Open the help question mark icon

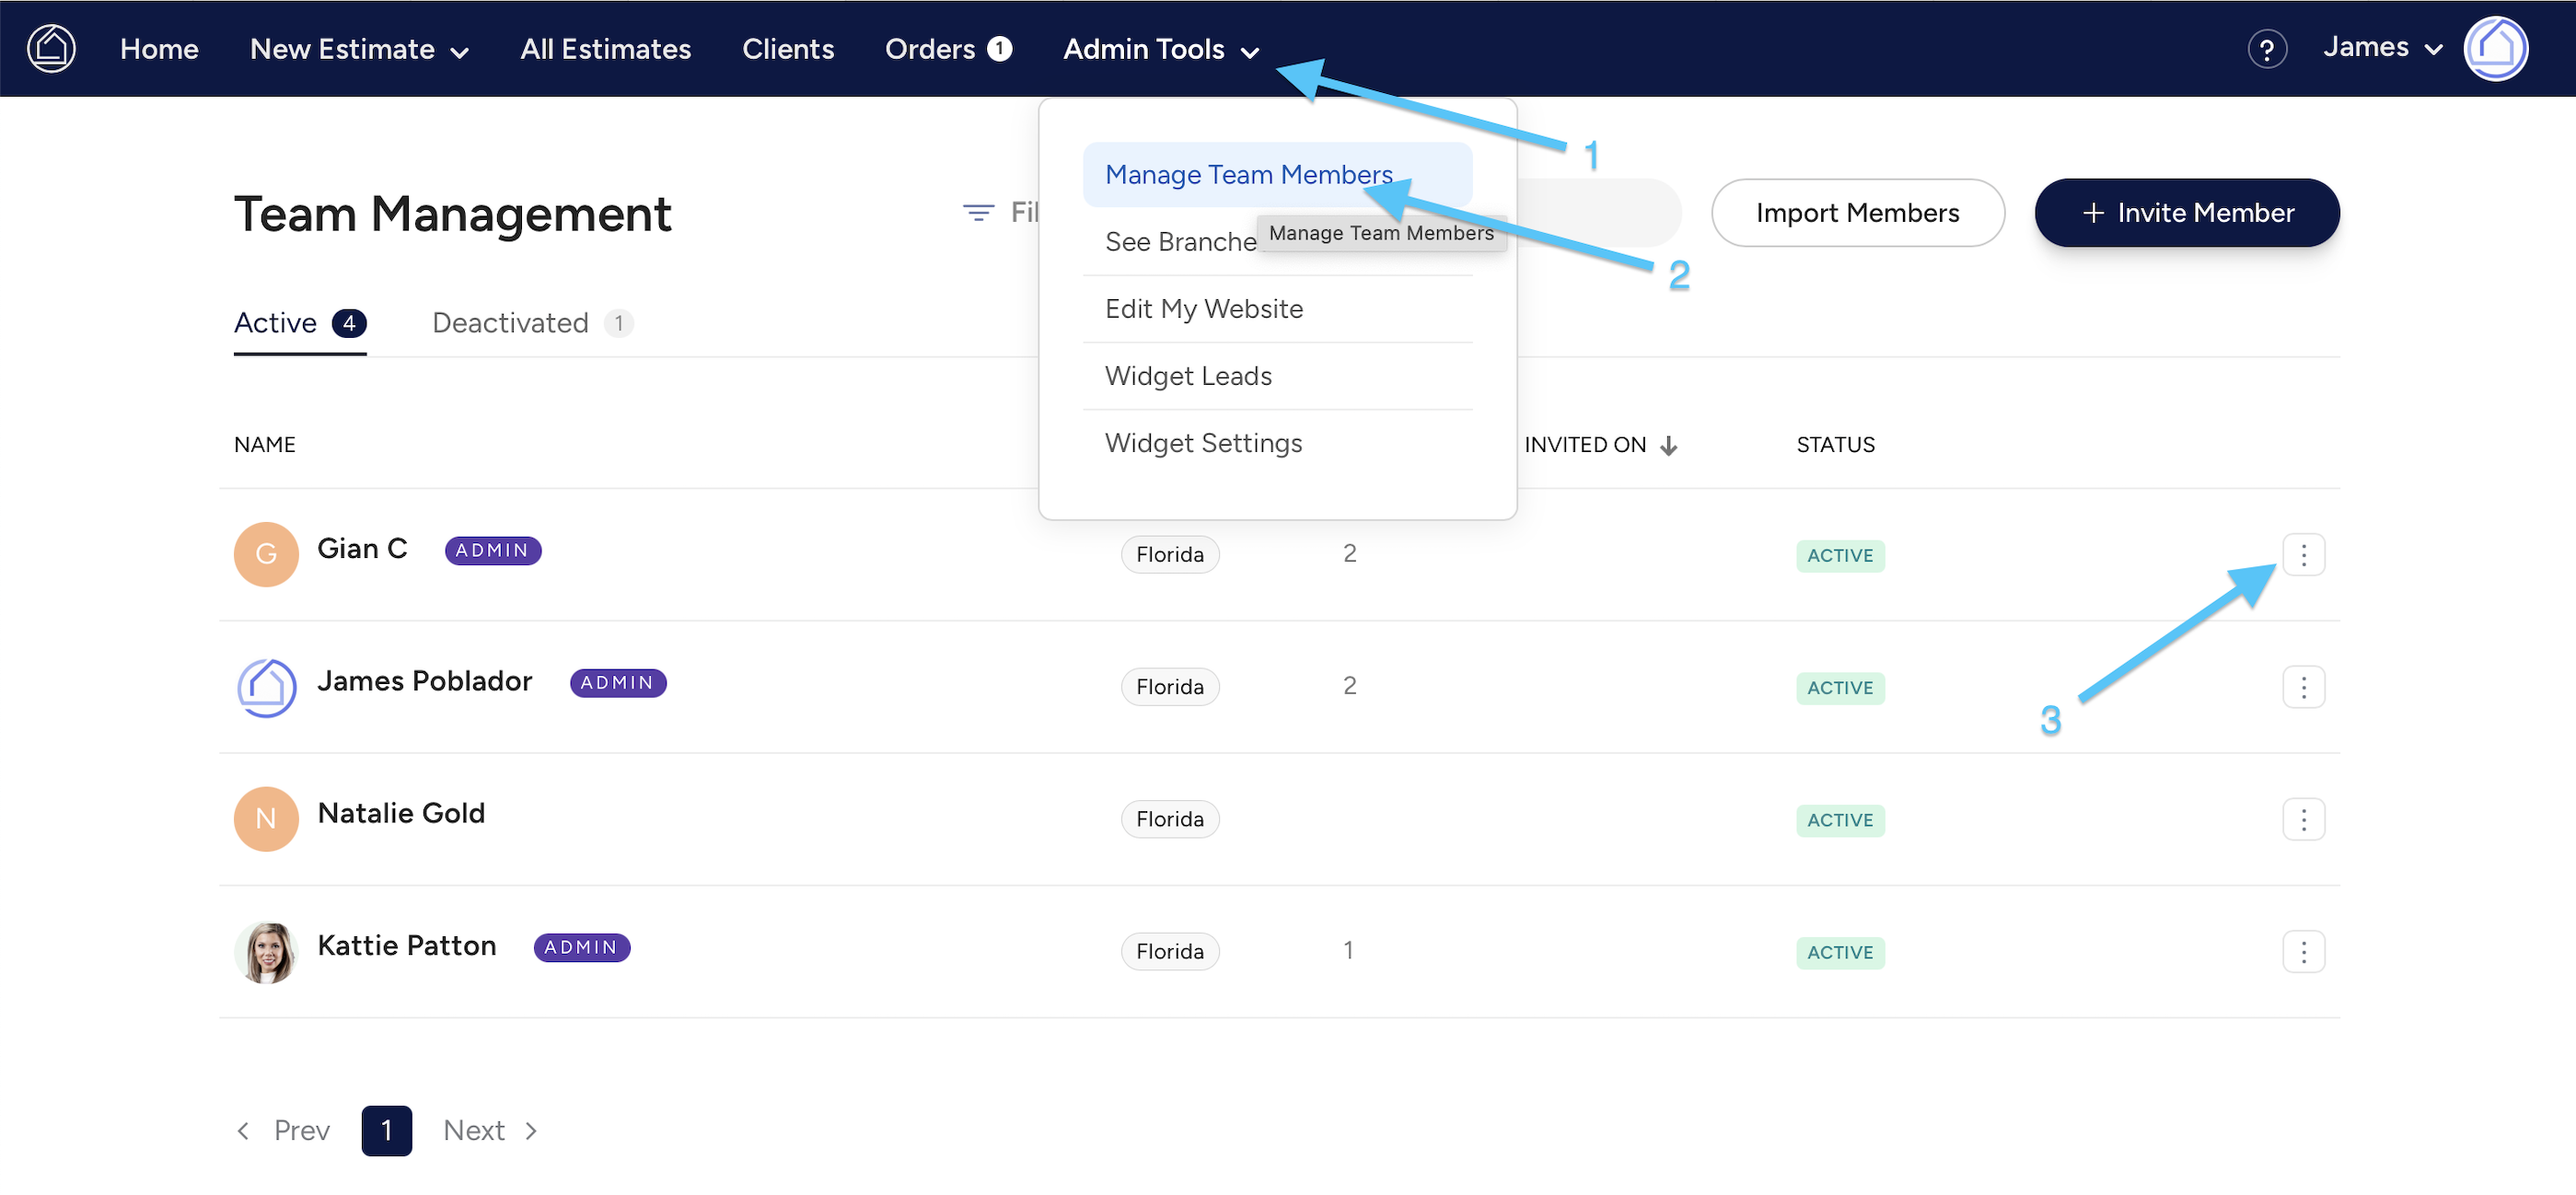point(2266,49)
